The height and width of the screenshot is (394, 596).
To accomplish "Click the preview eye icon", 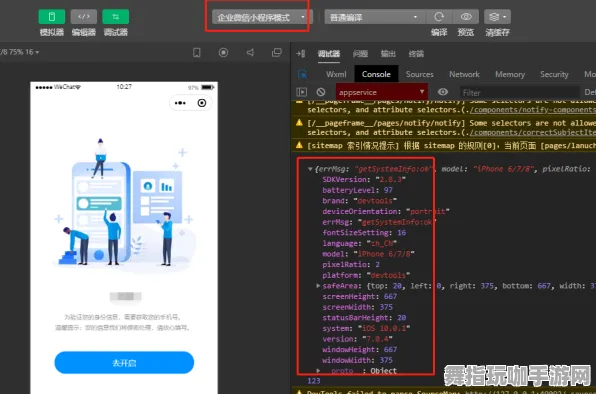I will (466, 17).
